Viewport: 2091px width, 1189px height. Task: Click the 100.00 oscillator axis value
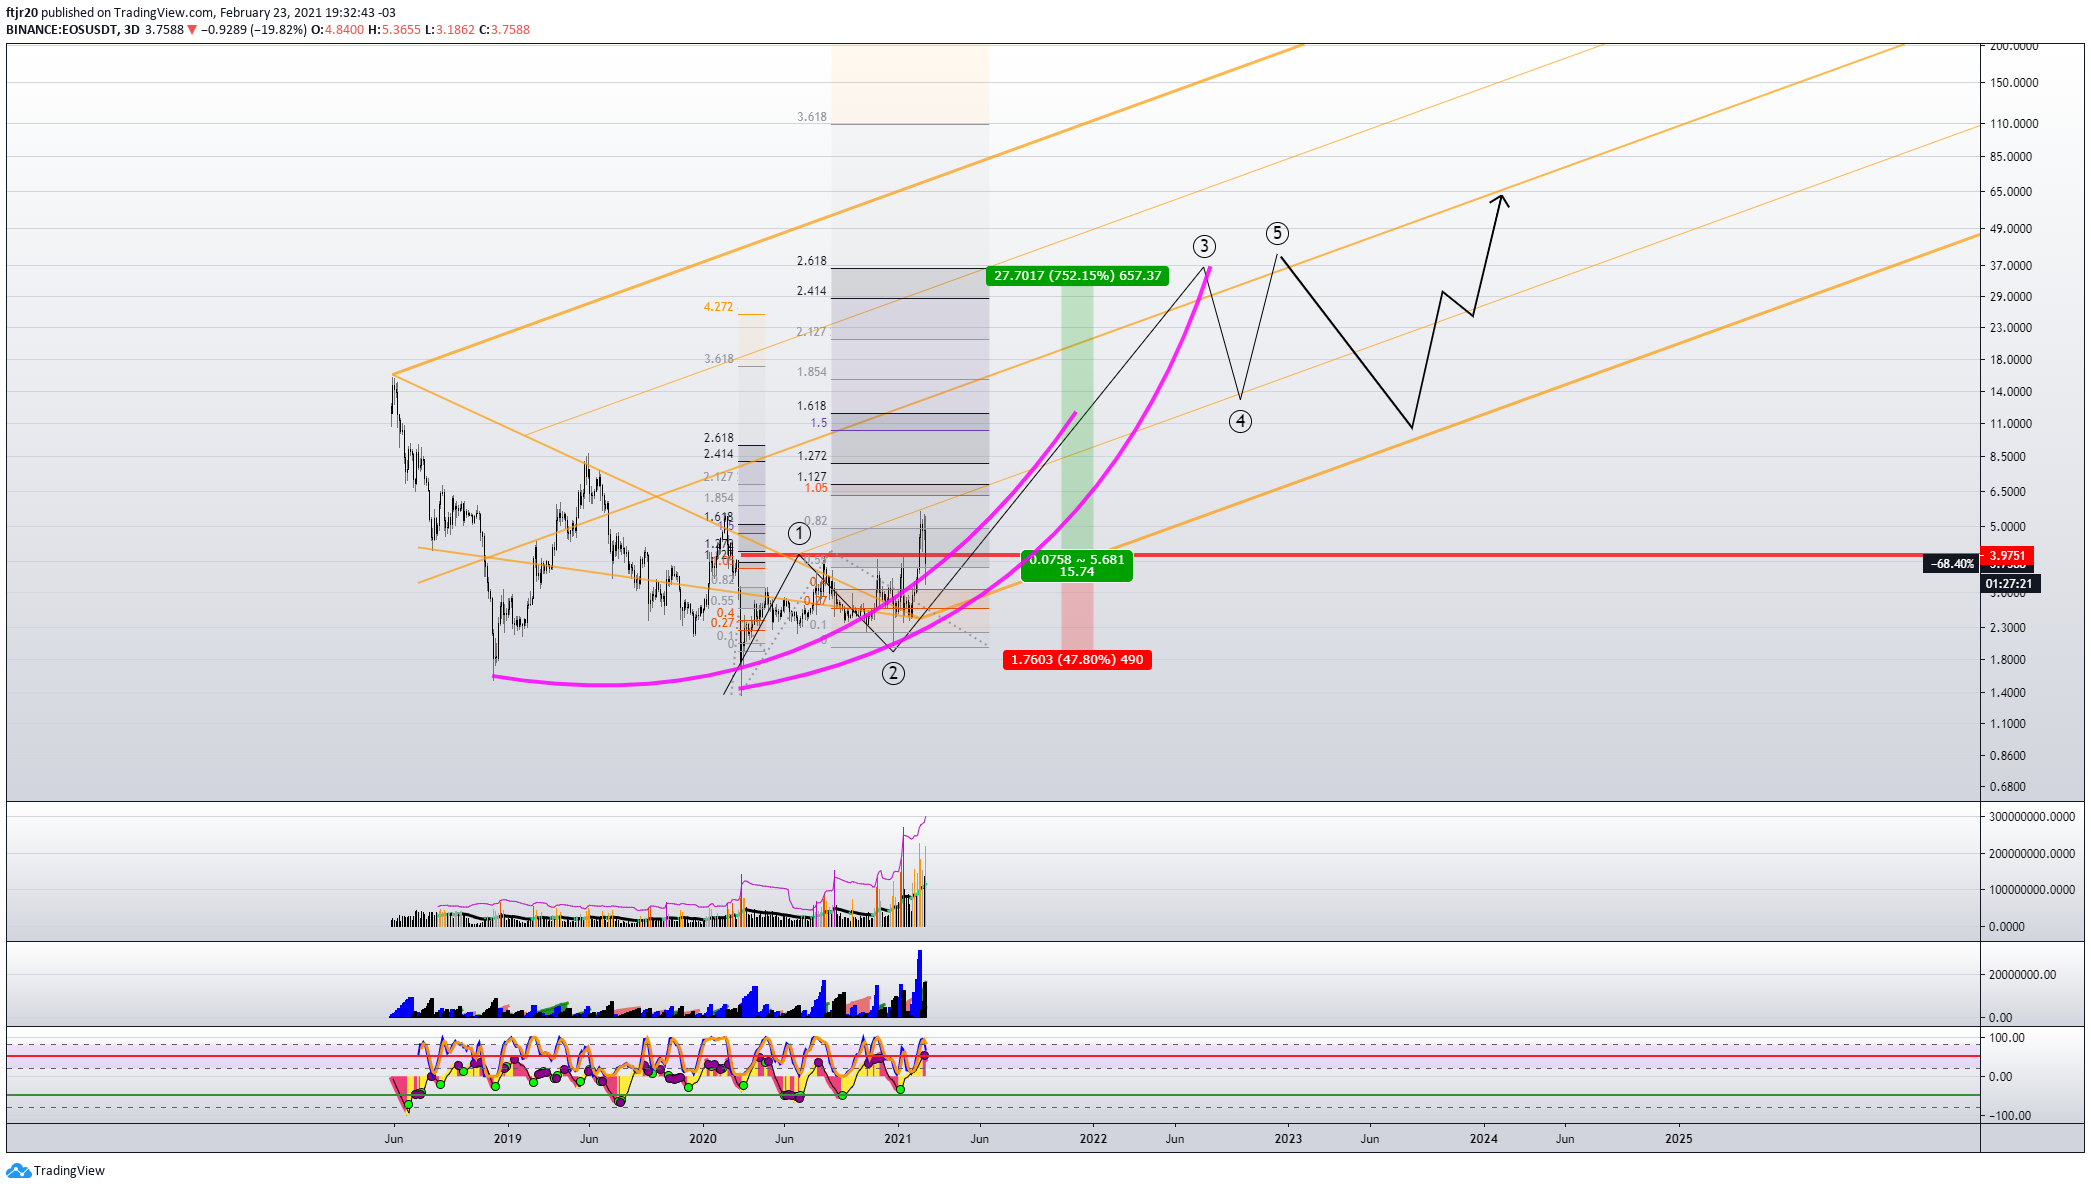point(2007,1038)
